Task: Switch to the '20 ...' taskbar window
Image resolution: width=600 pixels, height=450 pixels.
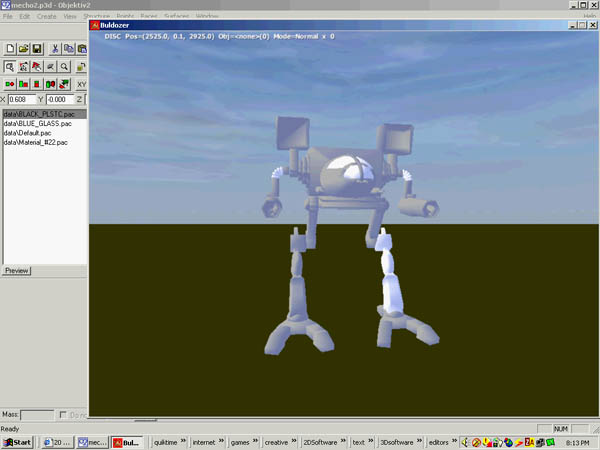Action: [x=57, y=442]
